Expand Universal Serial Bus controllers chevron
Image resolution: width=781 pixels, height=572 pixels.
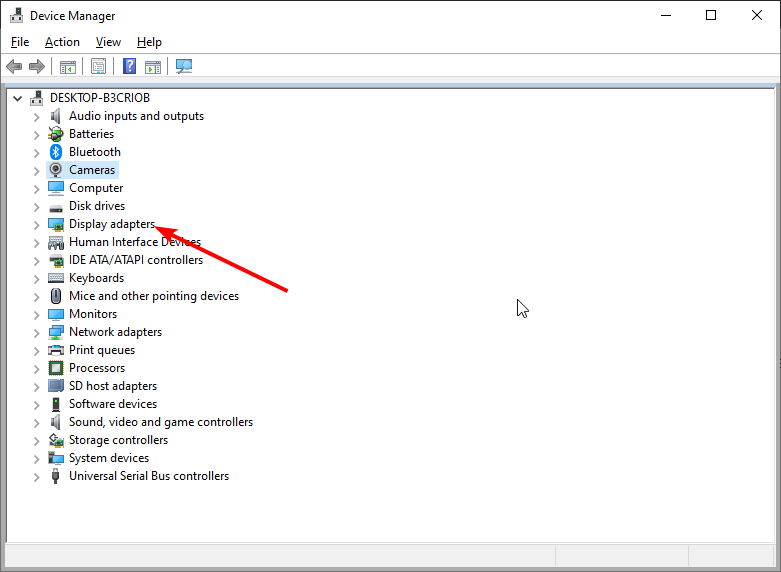tap(36, 477)
